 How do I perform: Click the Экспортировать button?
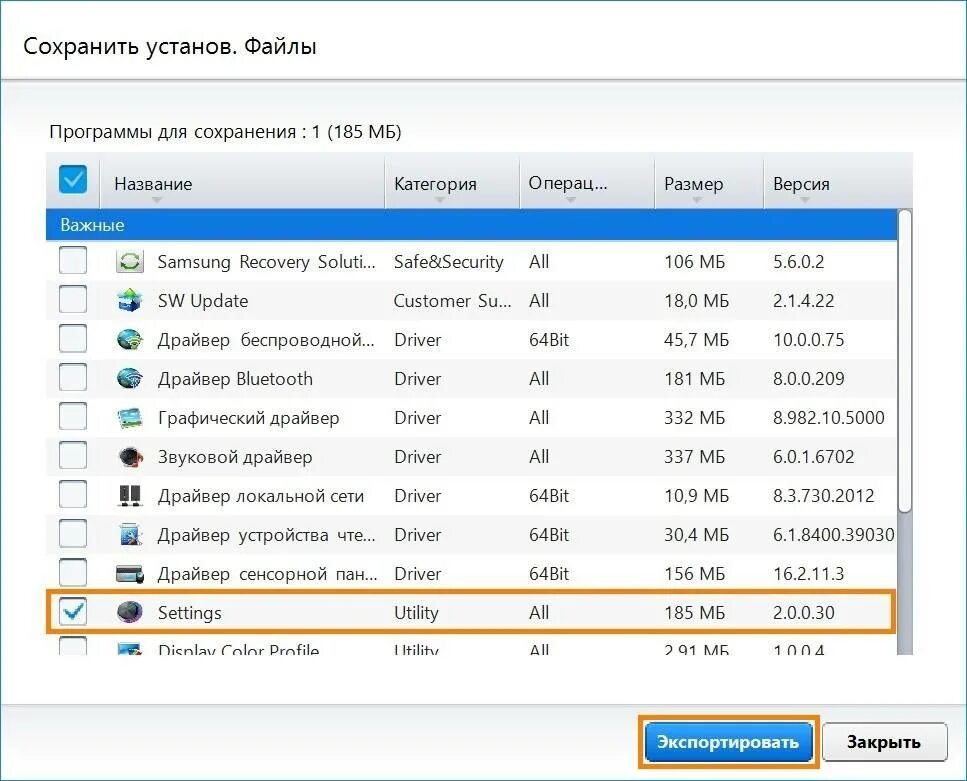(x=728, y=742)
